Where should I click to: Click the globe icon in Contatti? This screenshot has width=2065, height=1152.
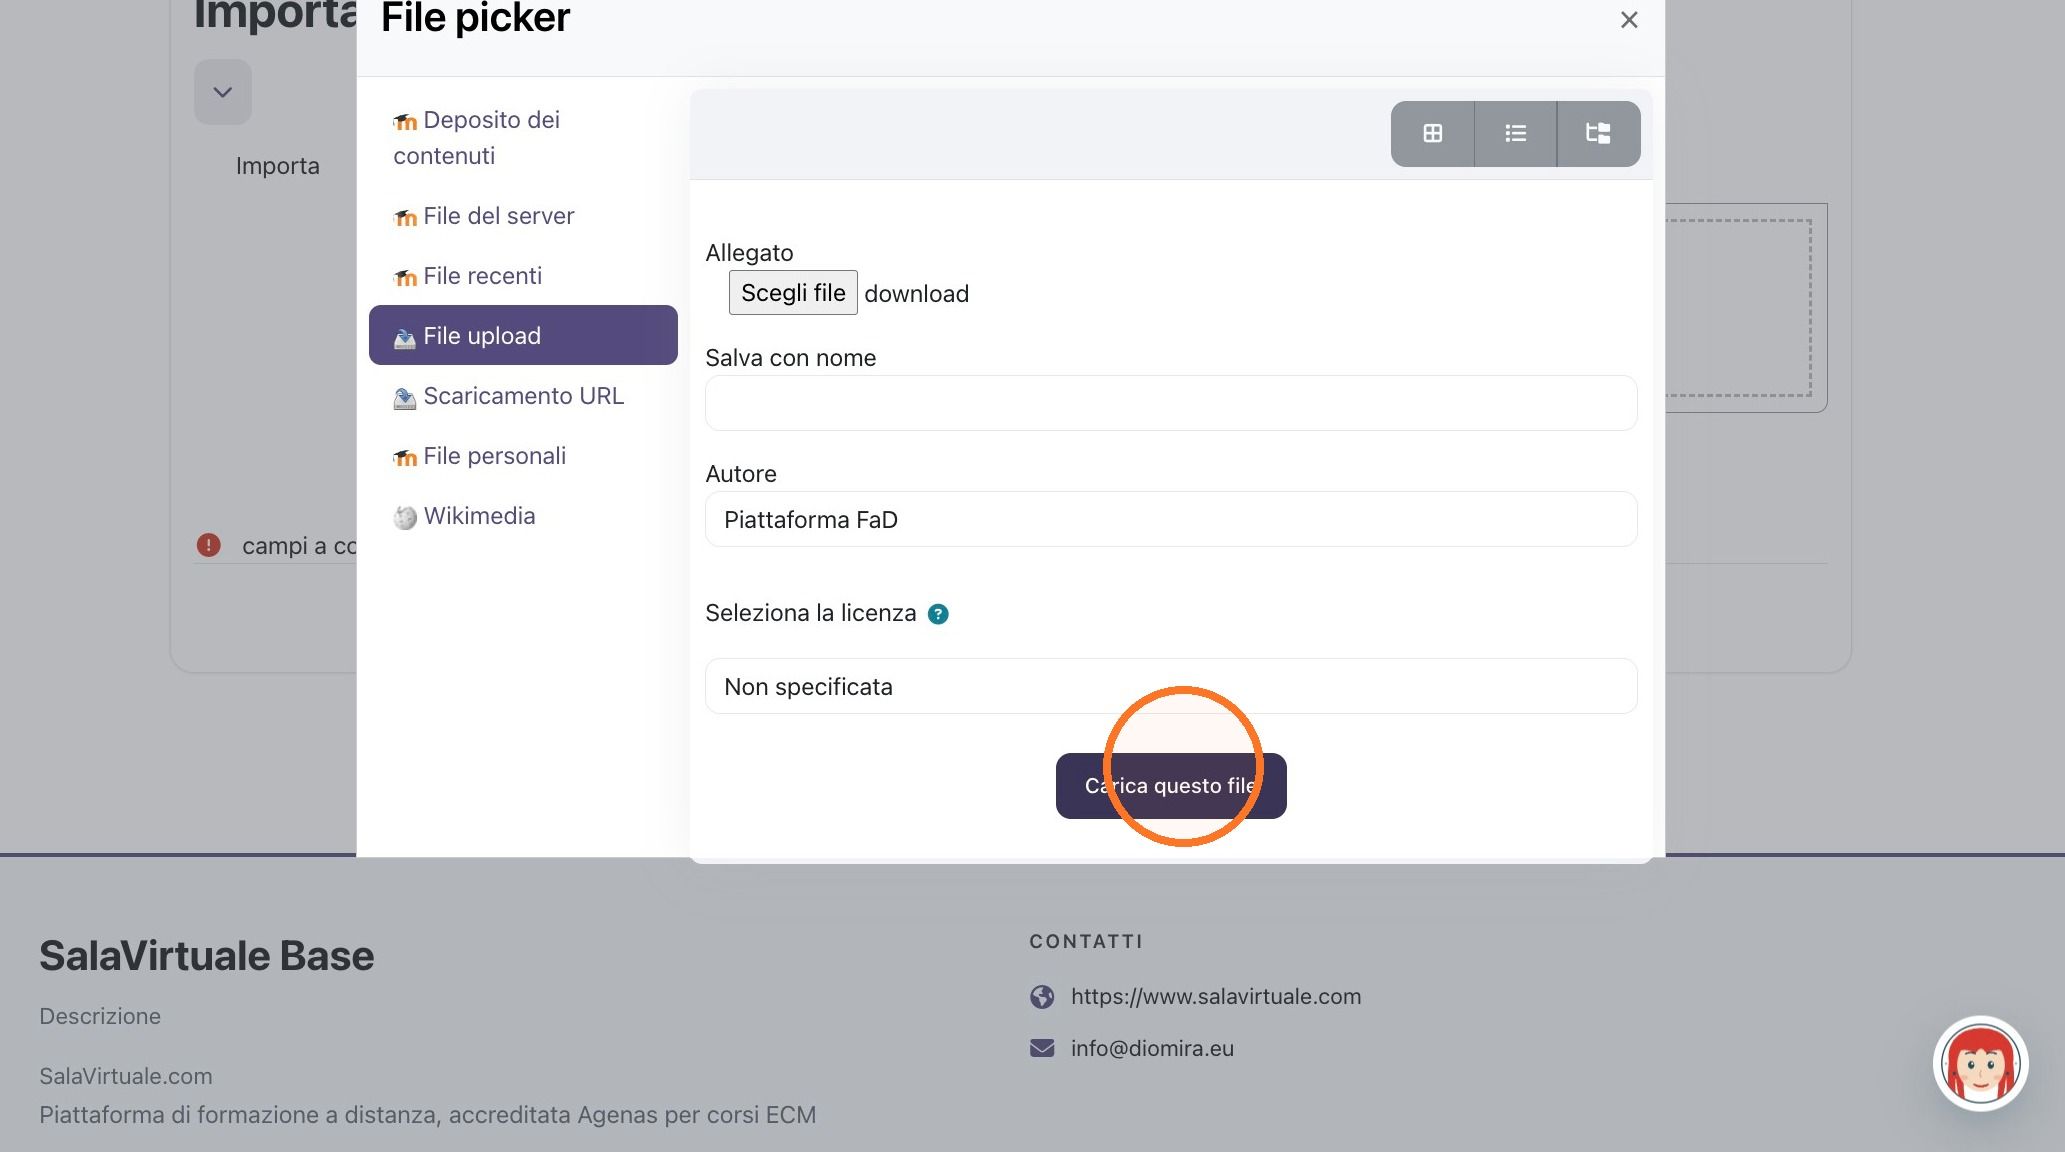1042,997
